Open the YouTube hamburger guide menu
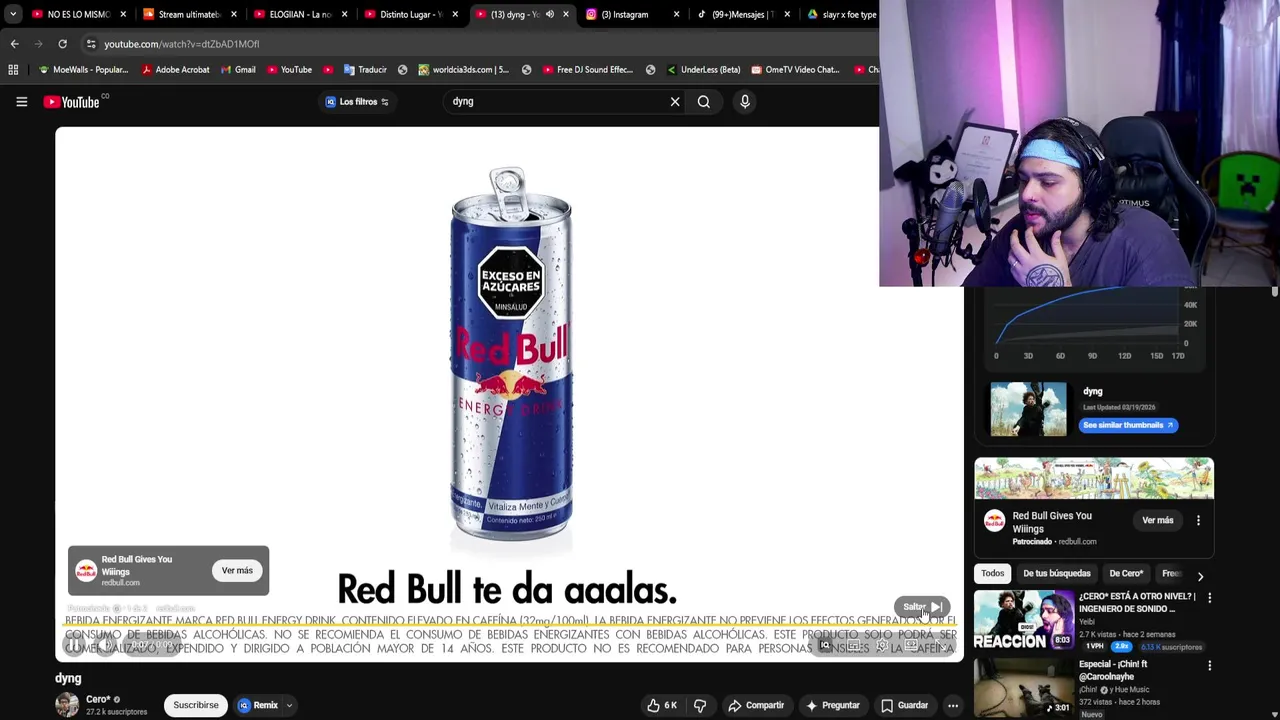Image resolution: width=1280 pixels, height=720 pixels. pos(21,101)
